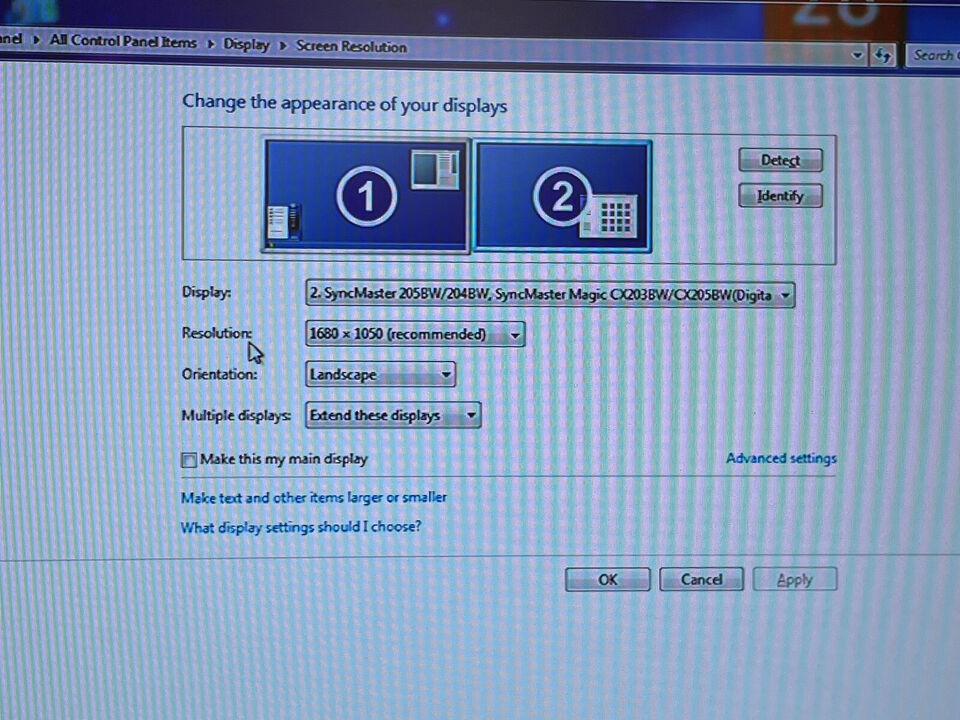960x720 pixels.
Task: Select monitor 2 in the display arrangement
Action: click(561, 196)
